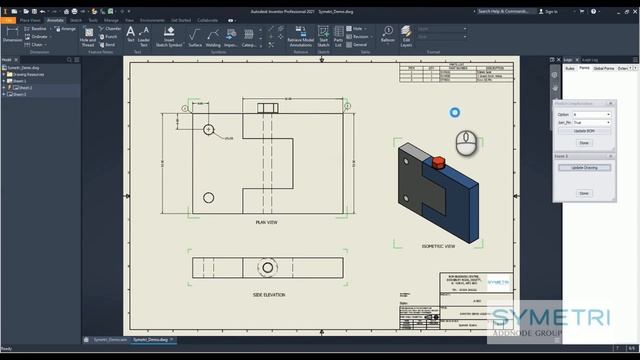Screen dimensions: 640x360
Task: Switch to the Tools ribbon tab
Action: coord(93,20)
